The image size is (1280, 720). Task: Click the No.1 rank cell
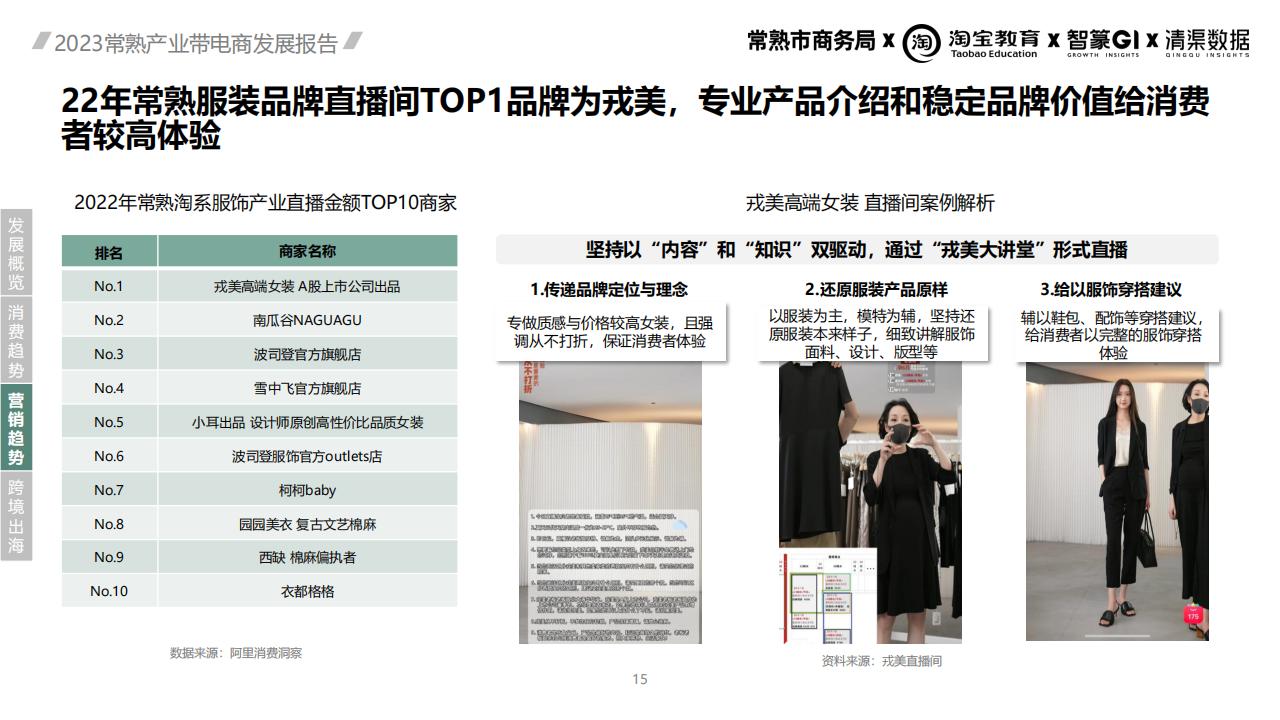pyautogui.click(x=109, y=286)
